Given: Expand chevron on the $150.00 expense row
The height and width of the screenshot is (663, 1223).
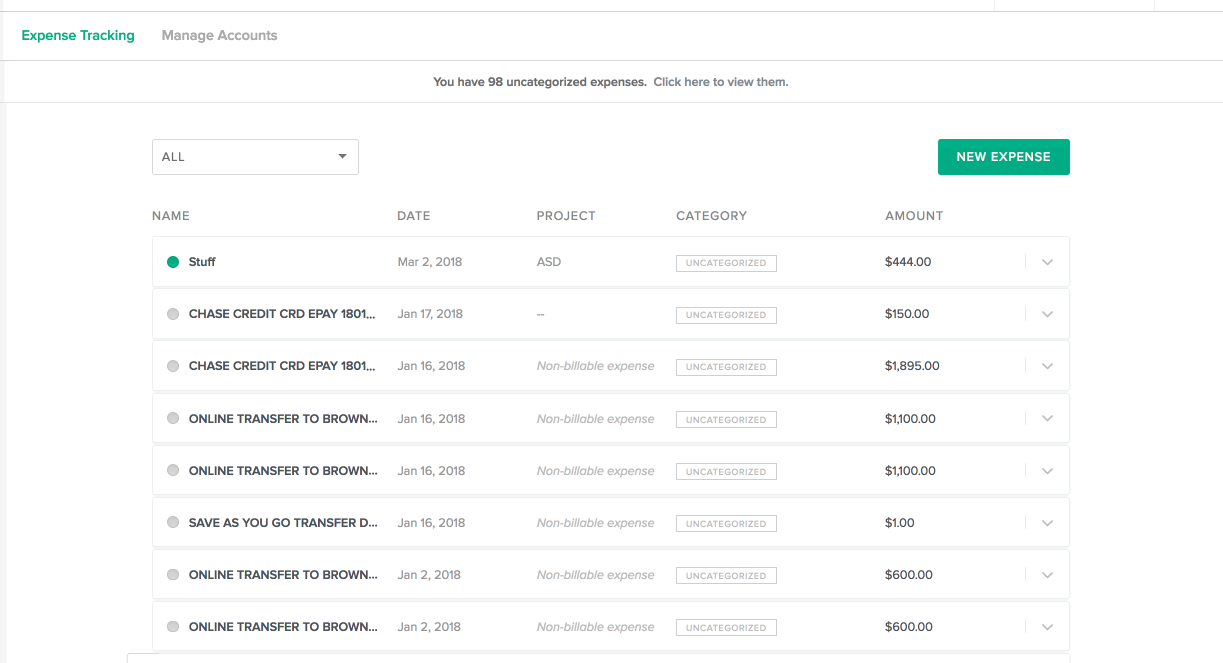Looking at the screenshot, I should 1047,314.
